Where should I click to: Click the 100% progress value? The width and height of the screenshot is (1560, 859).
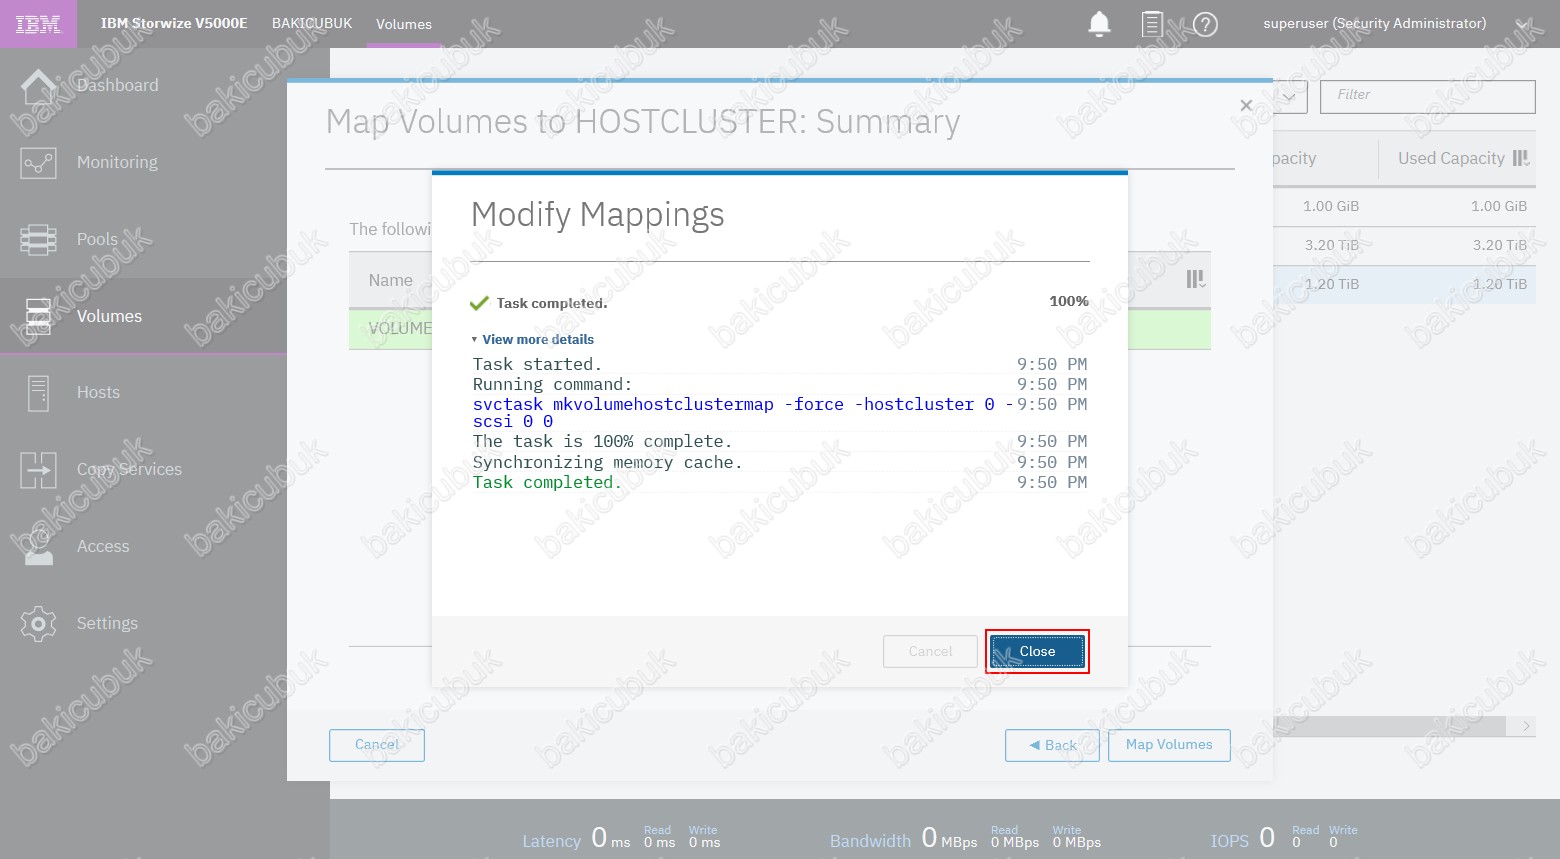coord(1069,301)
